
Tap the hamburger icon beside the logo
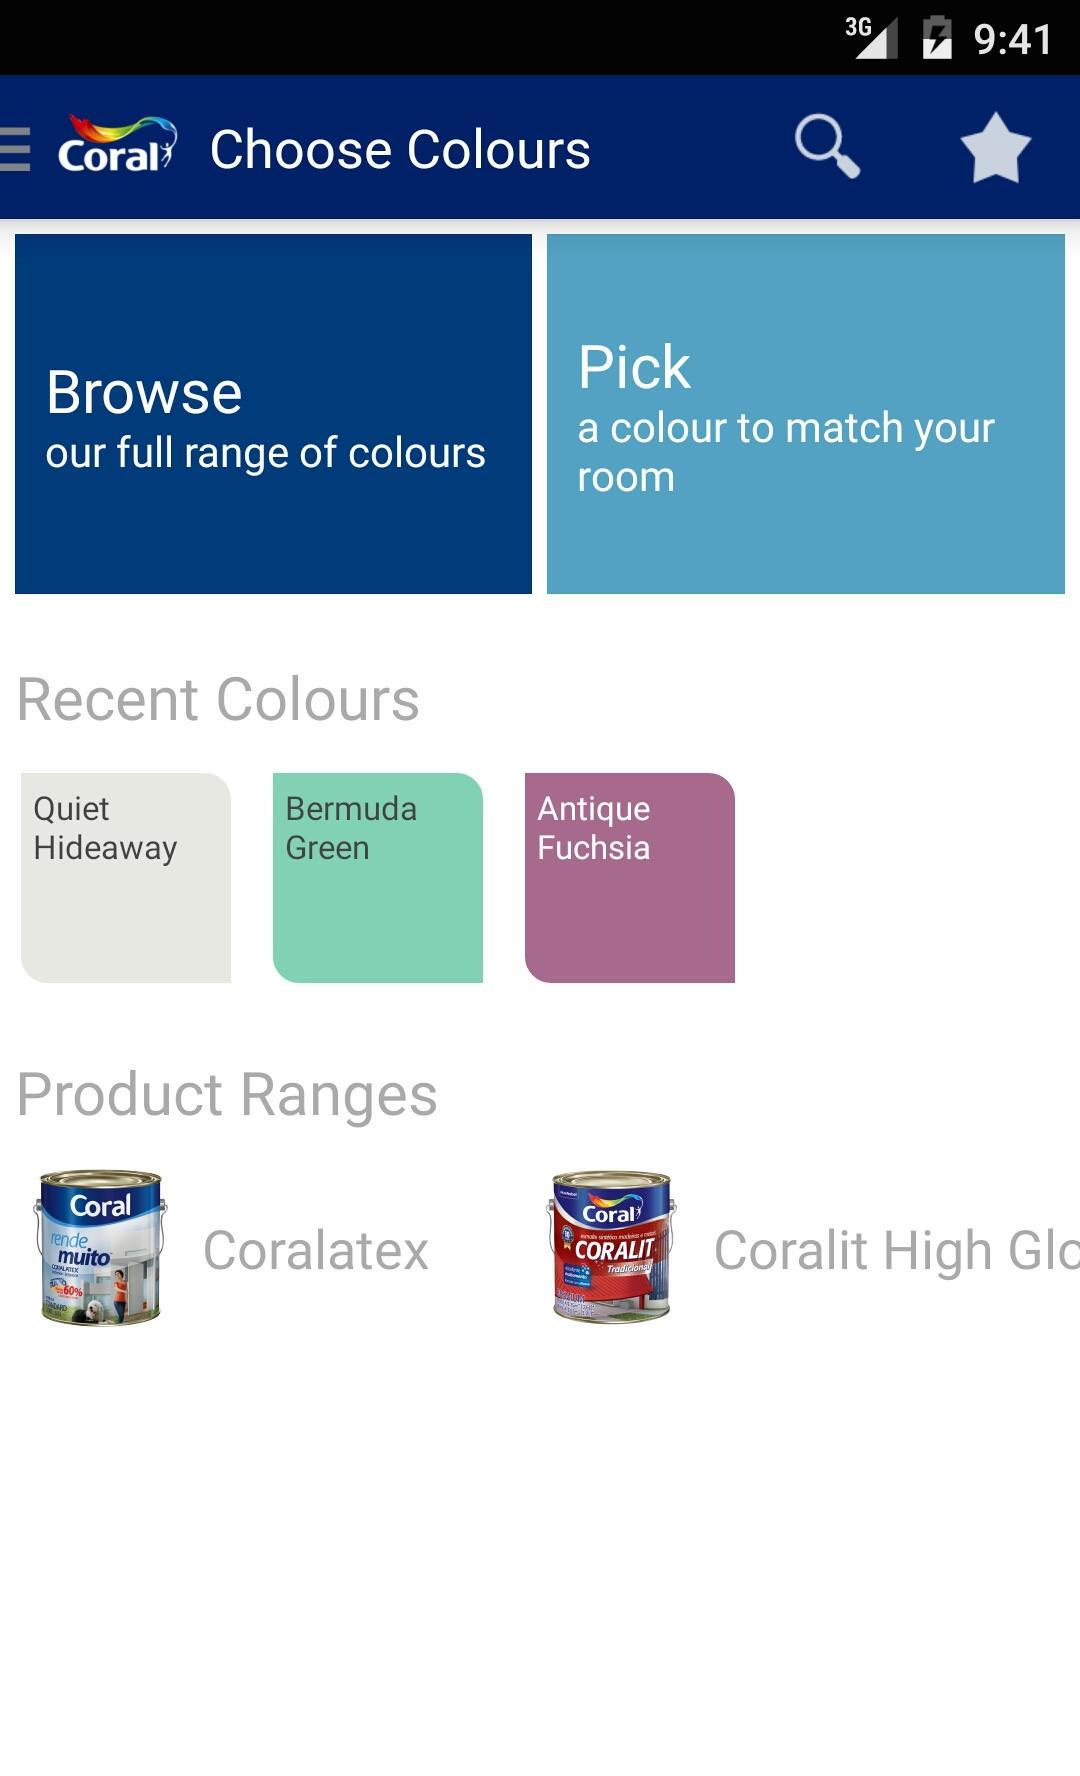tap(12, 148)
